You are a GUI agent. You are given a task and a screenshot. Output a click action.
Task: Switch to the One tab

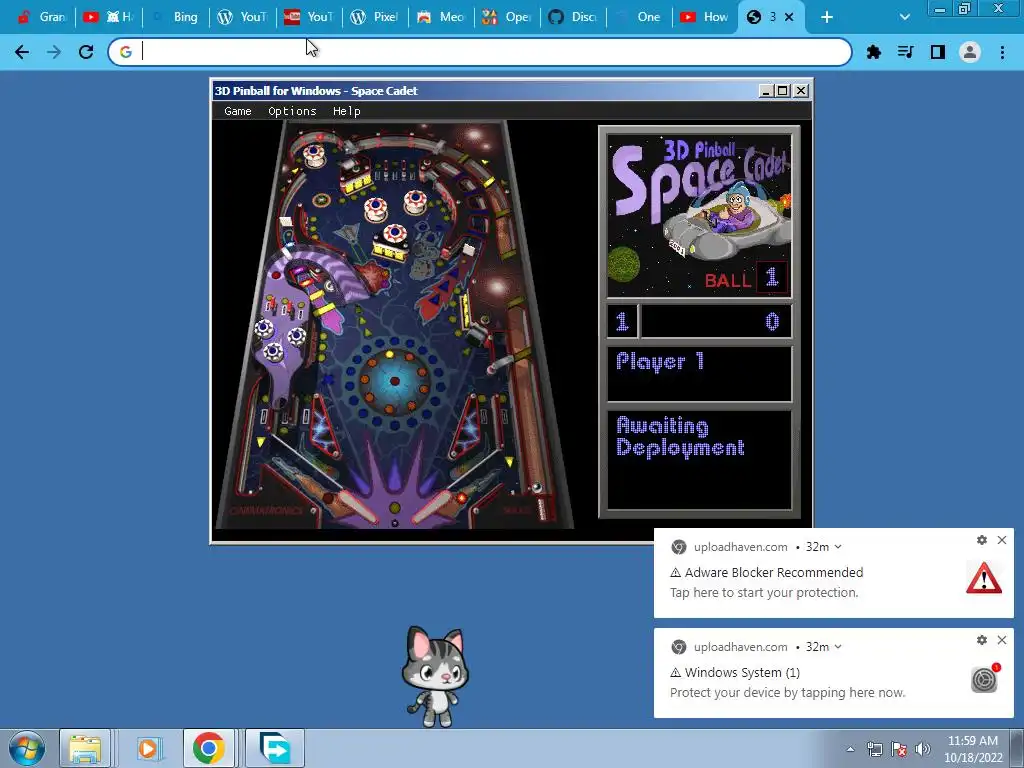pos(639,17)
